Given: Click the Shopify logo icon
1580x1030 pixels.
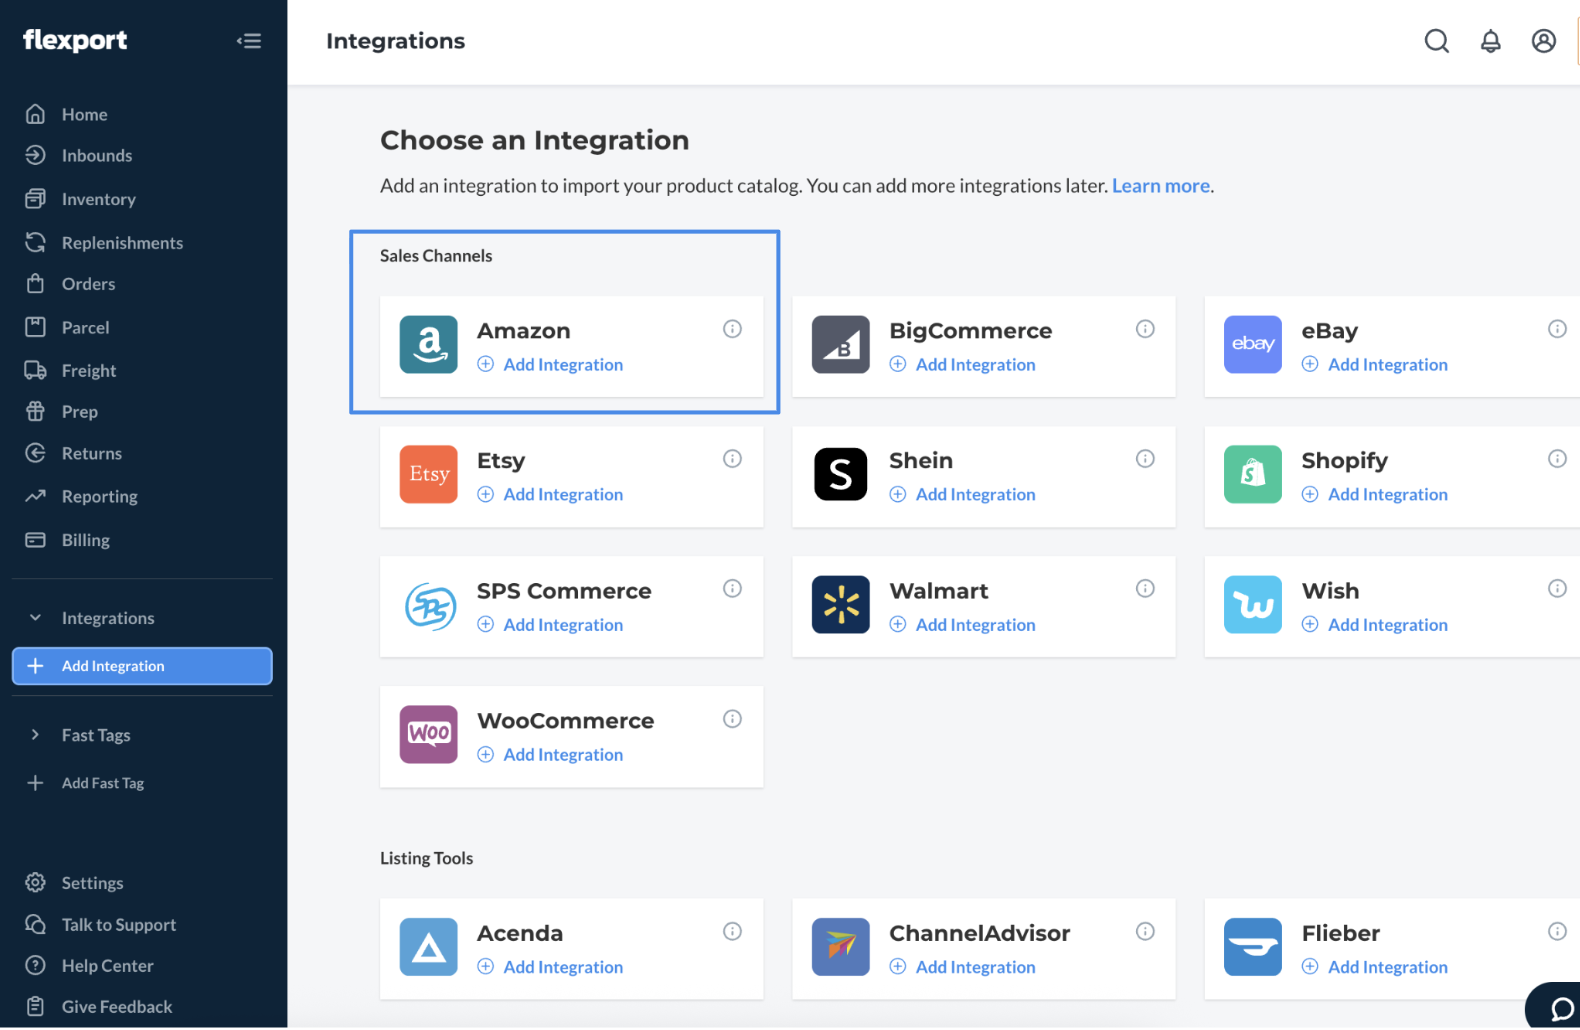Looking at the screenshot, I should tap(1253, 475).
